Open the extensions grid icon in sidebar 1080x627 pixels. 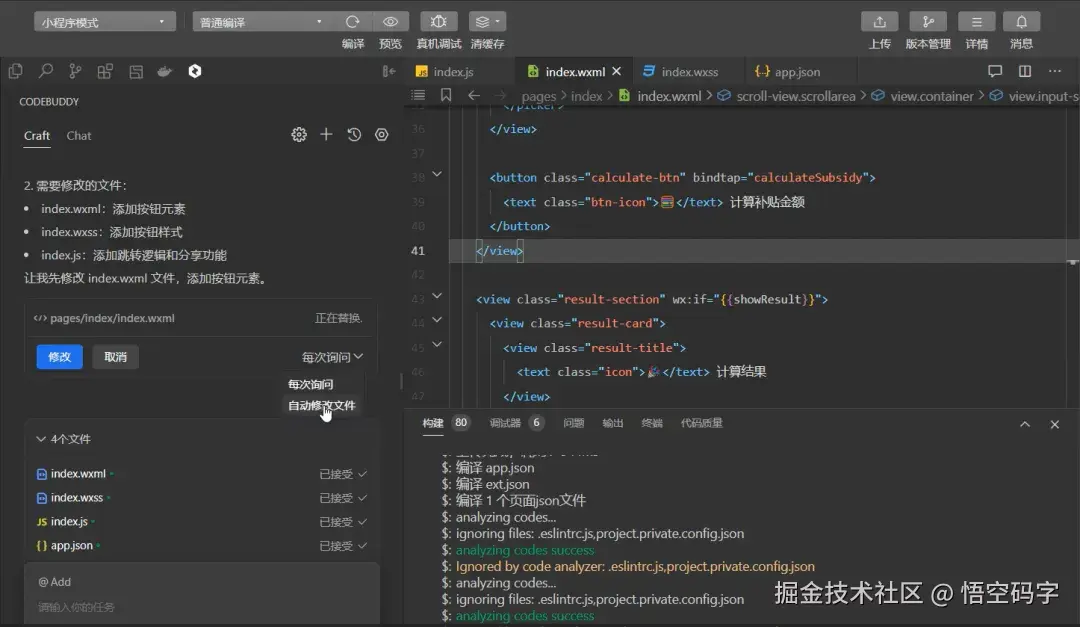pos(105,71)
